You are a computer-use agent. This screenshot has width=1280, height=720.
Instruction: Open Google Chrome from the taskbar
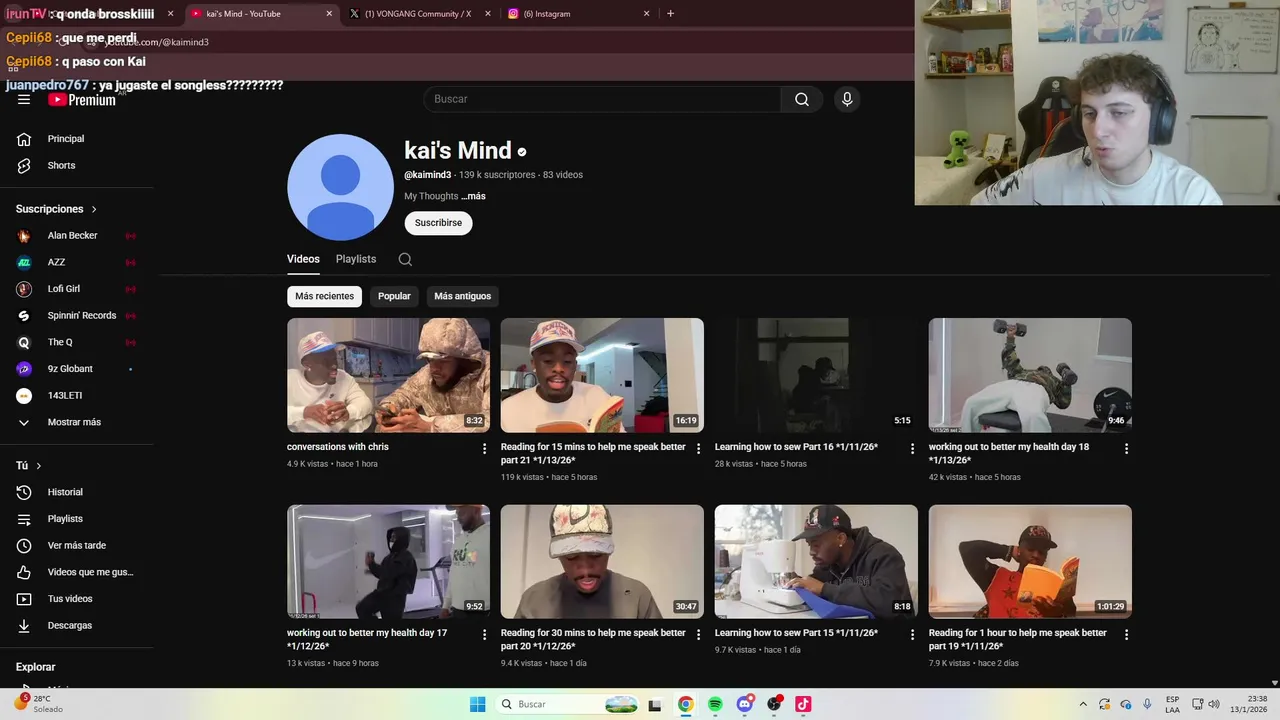686,704
